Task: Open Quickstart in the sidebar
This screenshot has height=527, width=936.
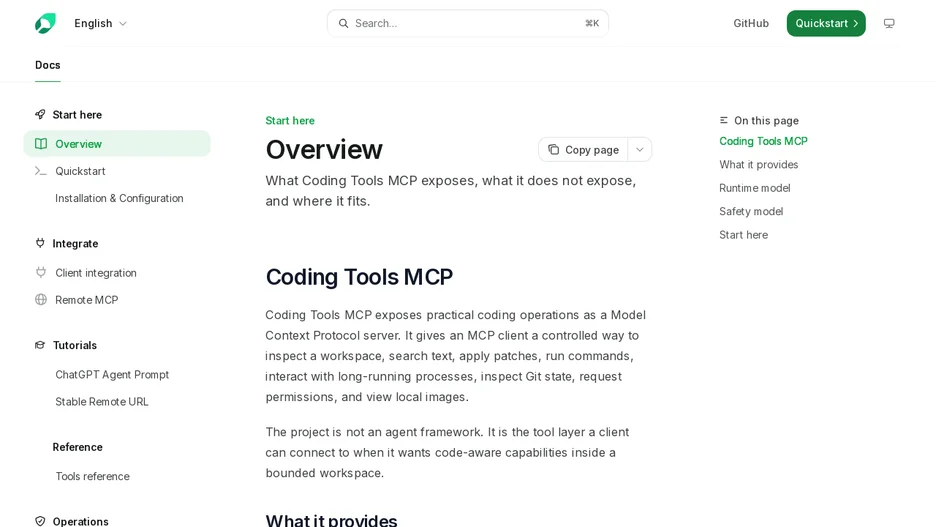Action: 117,171
